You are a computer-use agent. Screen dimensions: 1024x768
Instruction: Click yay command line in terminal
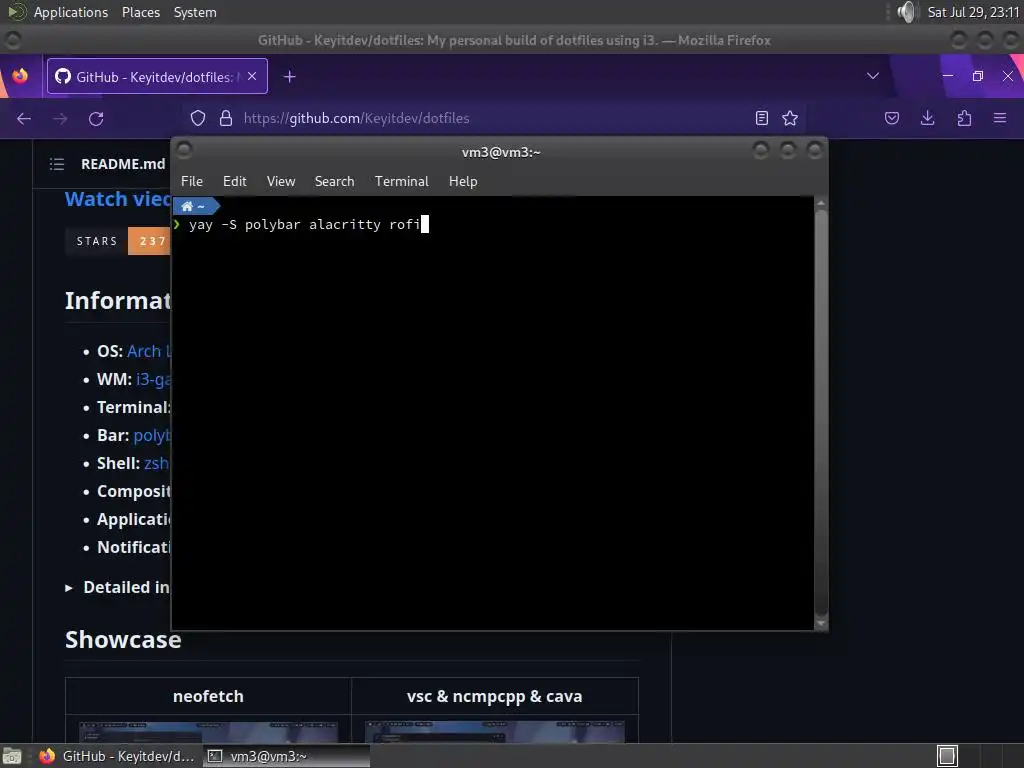pos(304,225)
